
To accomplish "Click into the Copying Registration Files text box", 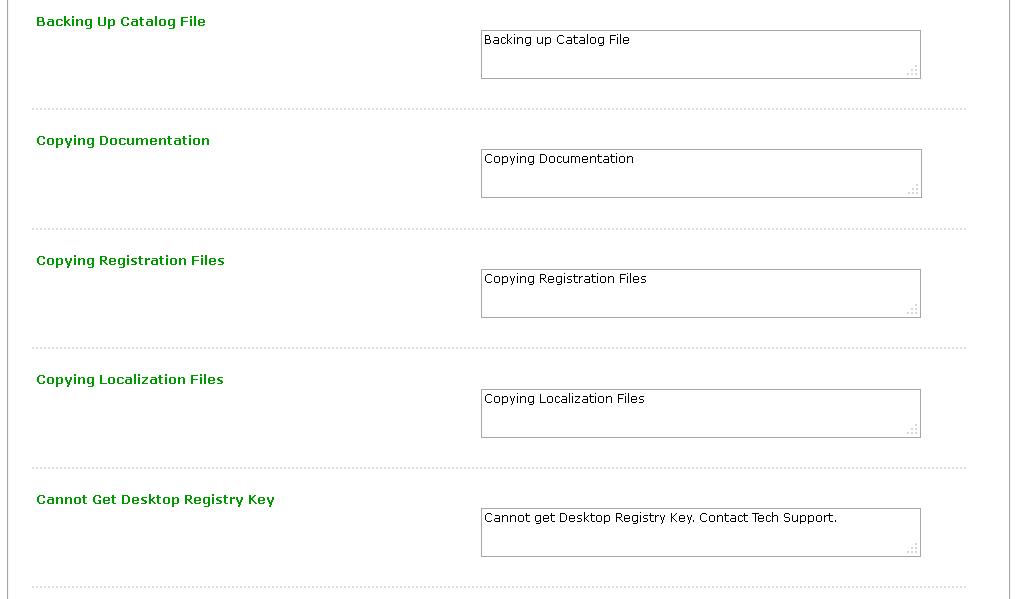I will tap(700, 298).
